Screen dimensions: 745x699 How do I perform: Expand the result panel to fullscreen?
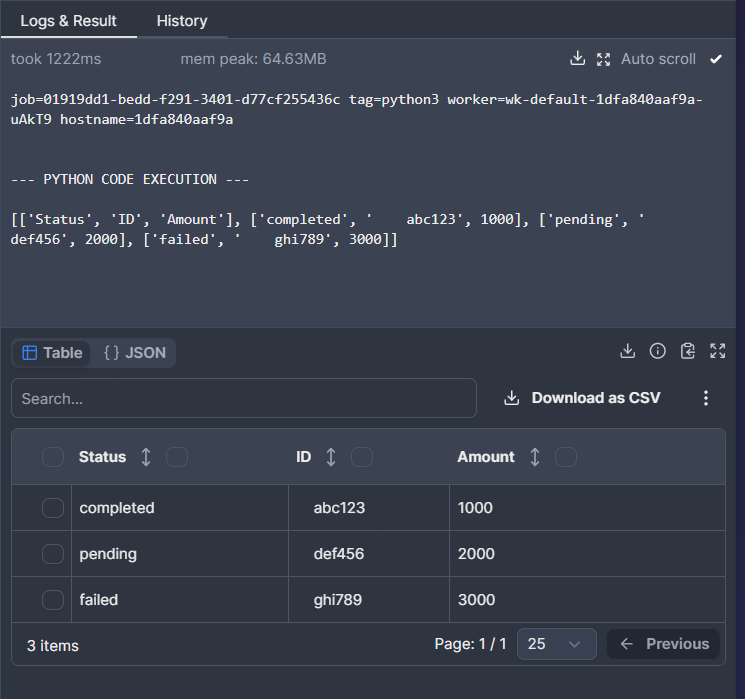717,351
